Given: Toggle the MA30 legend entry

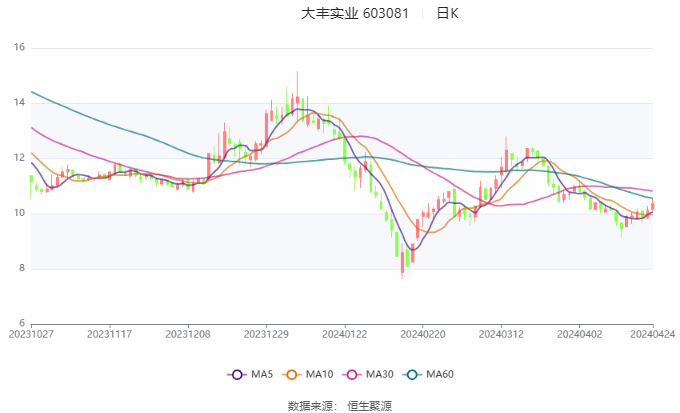Looking at the screenshot, I should pyautogui.click(x=368, y=374).
